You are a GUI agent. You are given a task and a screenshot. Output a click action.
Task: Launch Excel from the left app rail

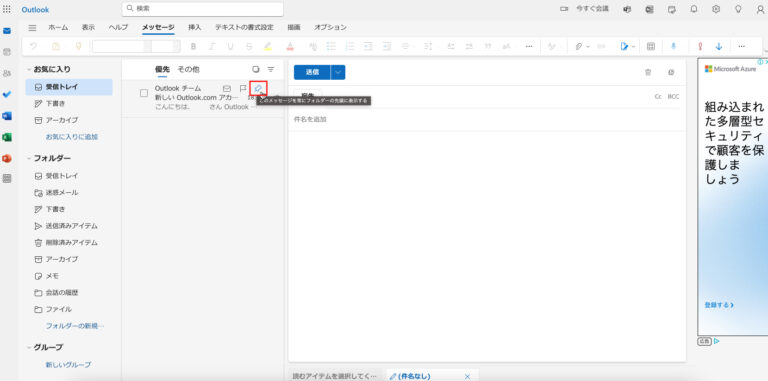click(7, 137)
